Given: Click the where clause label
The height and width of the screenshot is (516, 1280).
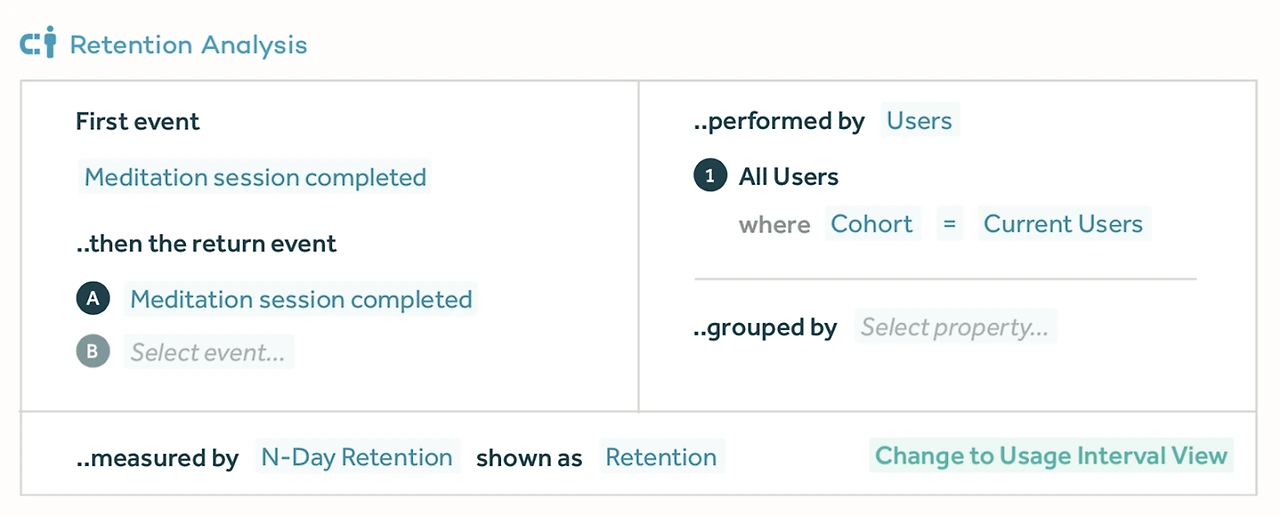Looking at the screenshot, I should pyautogui.click(x=774, y=224).
